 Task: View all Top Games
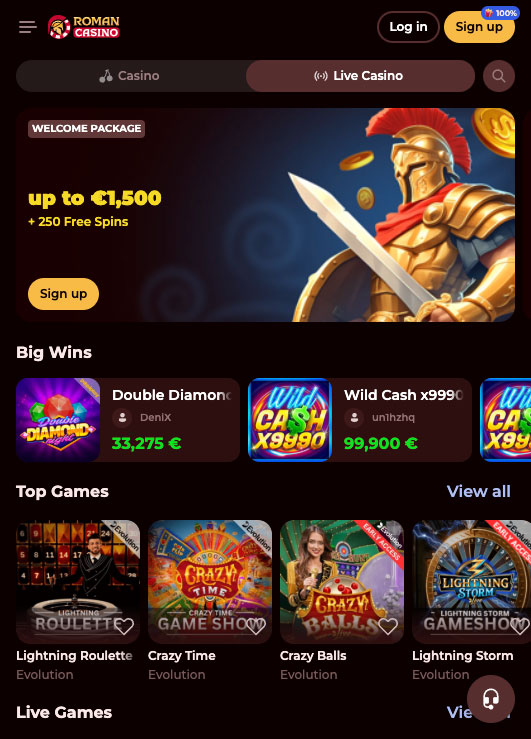tap(479, 492)
